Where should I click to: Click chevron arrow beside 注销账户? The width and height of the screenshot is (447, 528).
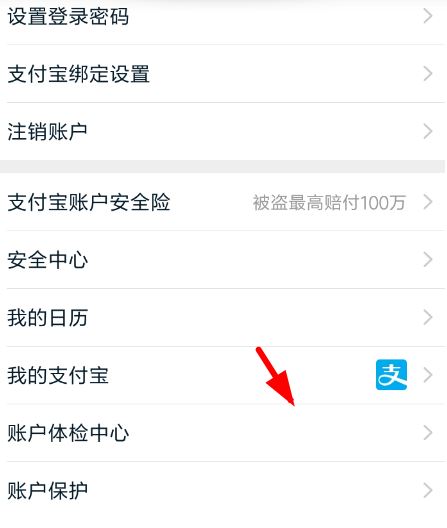coord(428,131)
